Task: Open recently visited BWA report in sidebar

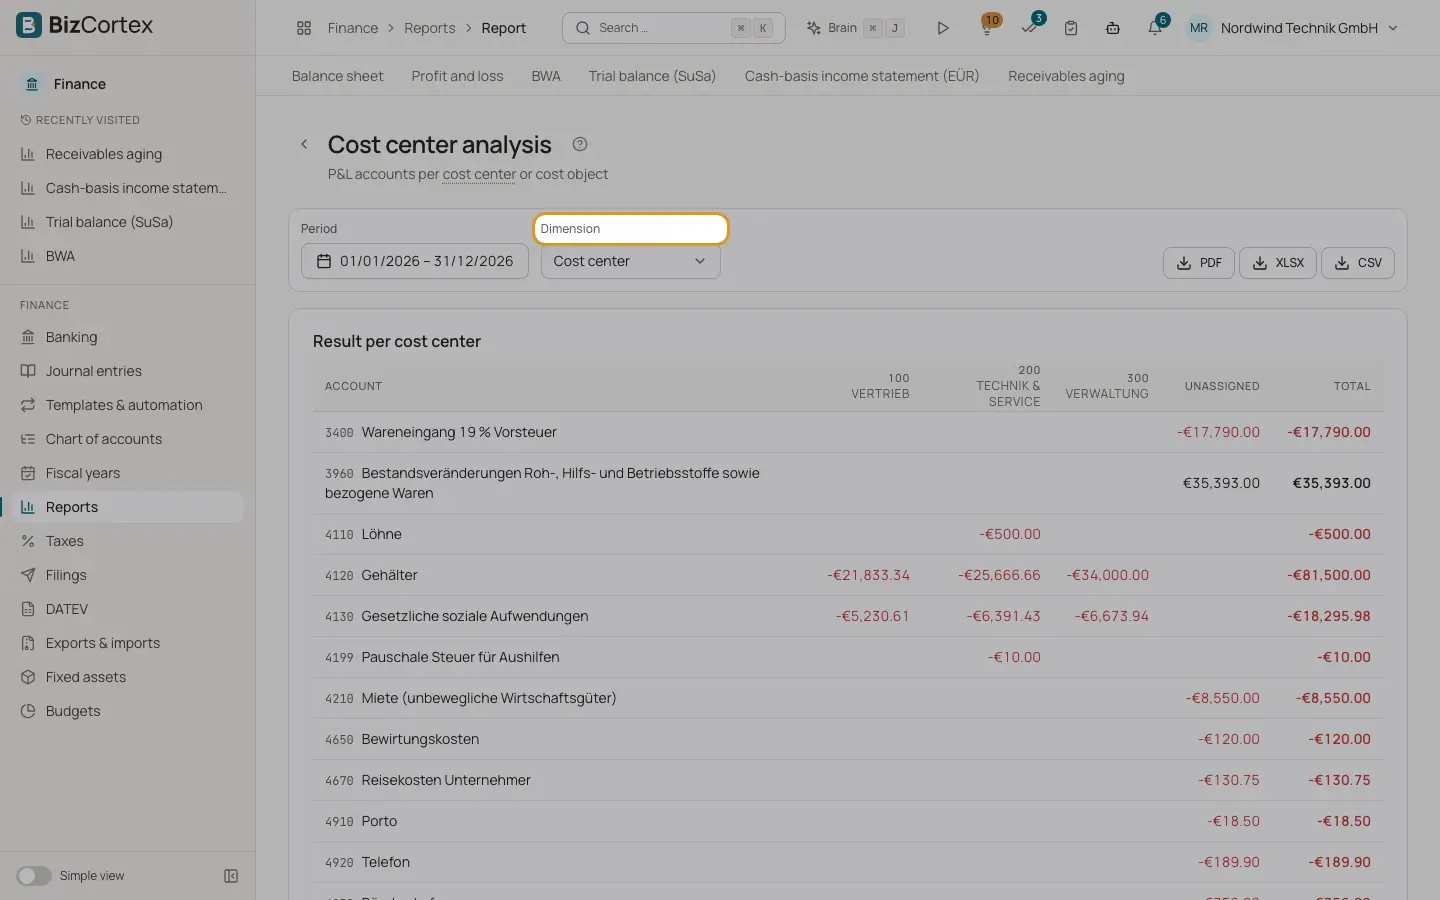Action: tap(128, 256)
